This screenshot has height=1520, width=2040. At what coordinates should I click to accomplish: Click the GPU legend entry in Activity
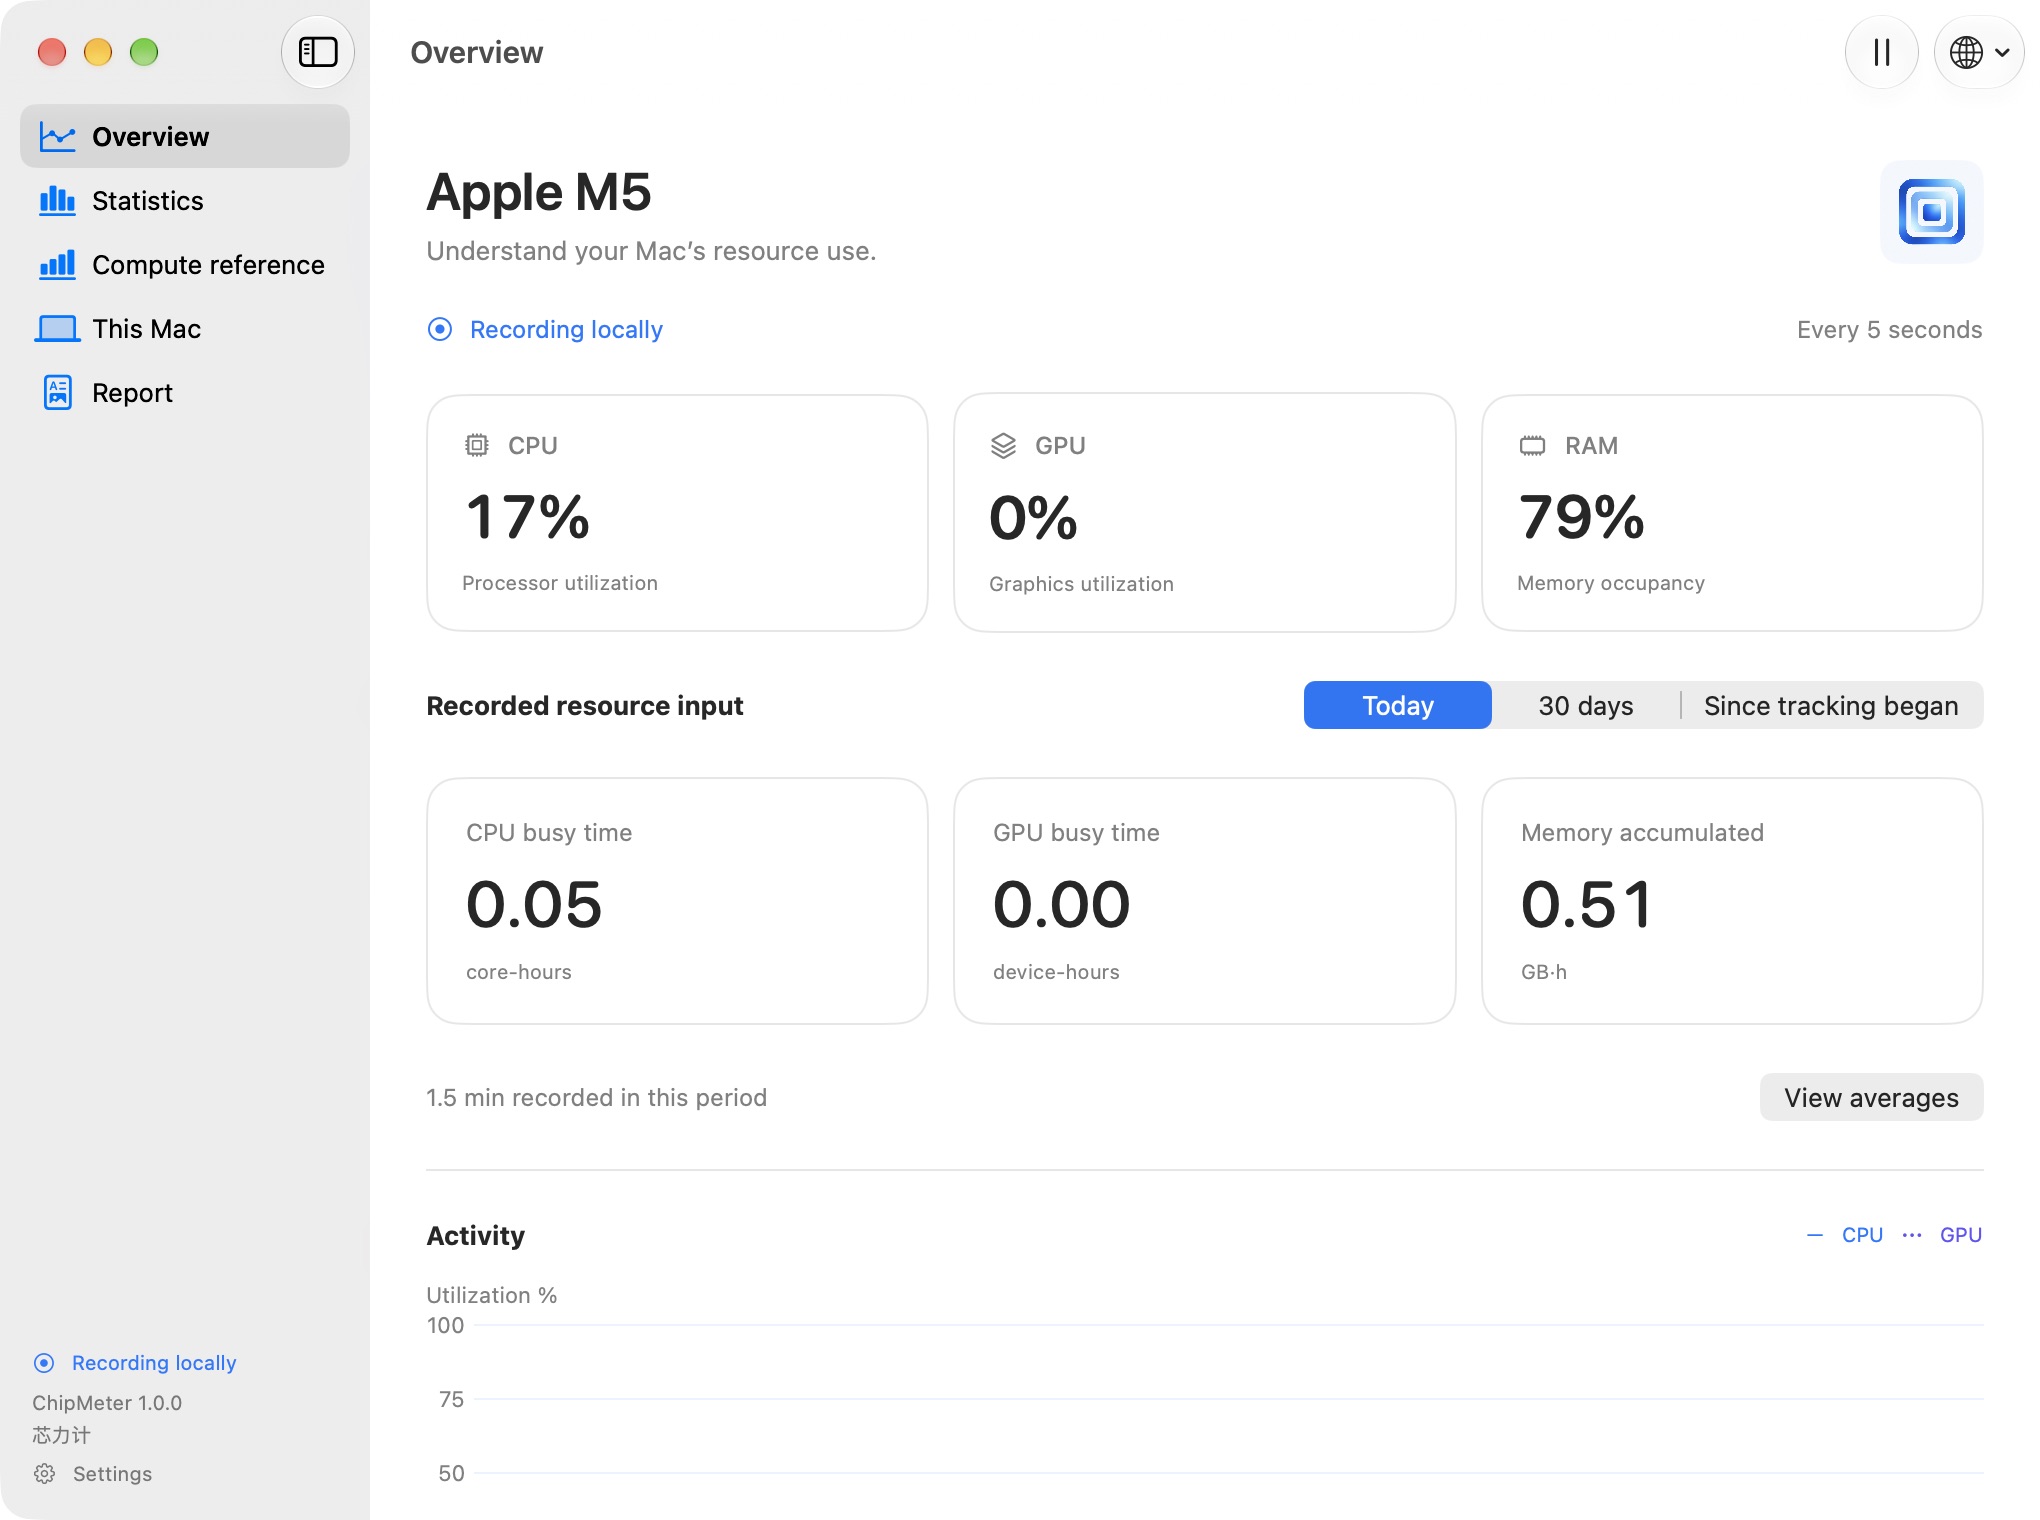pyautogui.click(x=1942, y=1235)
